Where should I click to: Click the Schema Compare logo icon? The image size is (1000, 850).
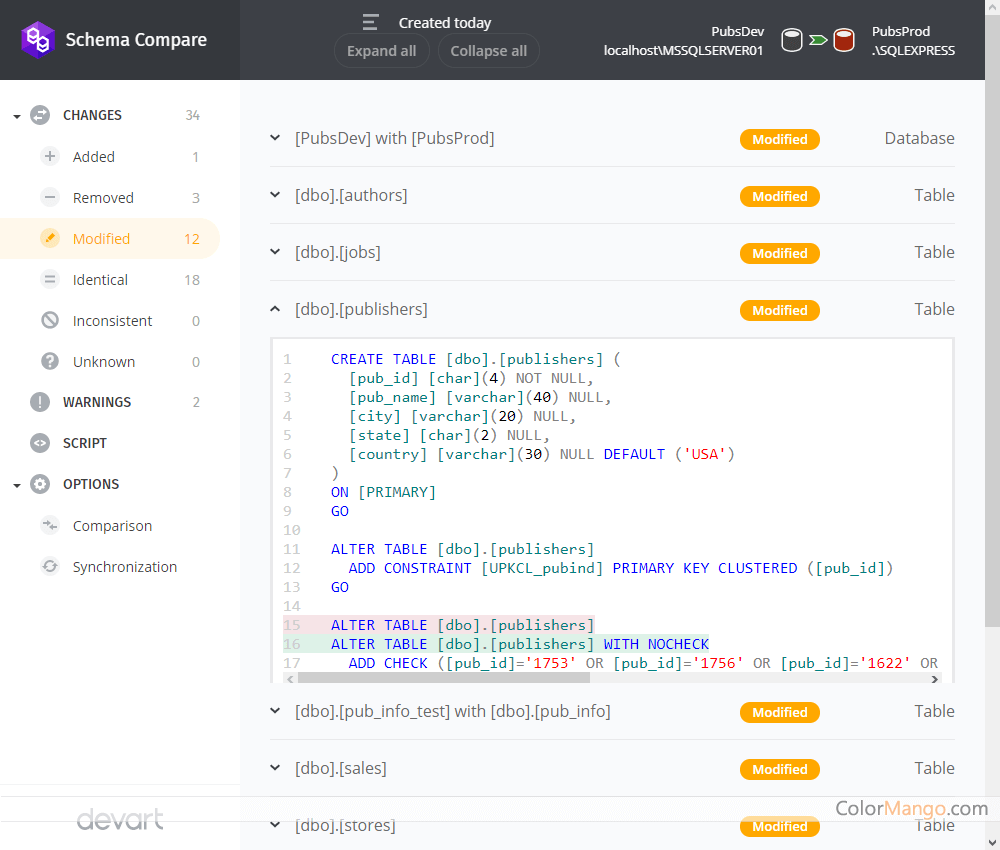pos(37,40)
